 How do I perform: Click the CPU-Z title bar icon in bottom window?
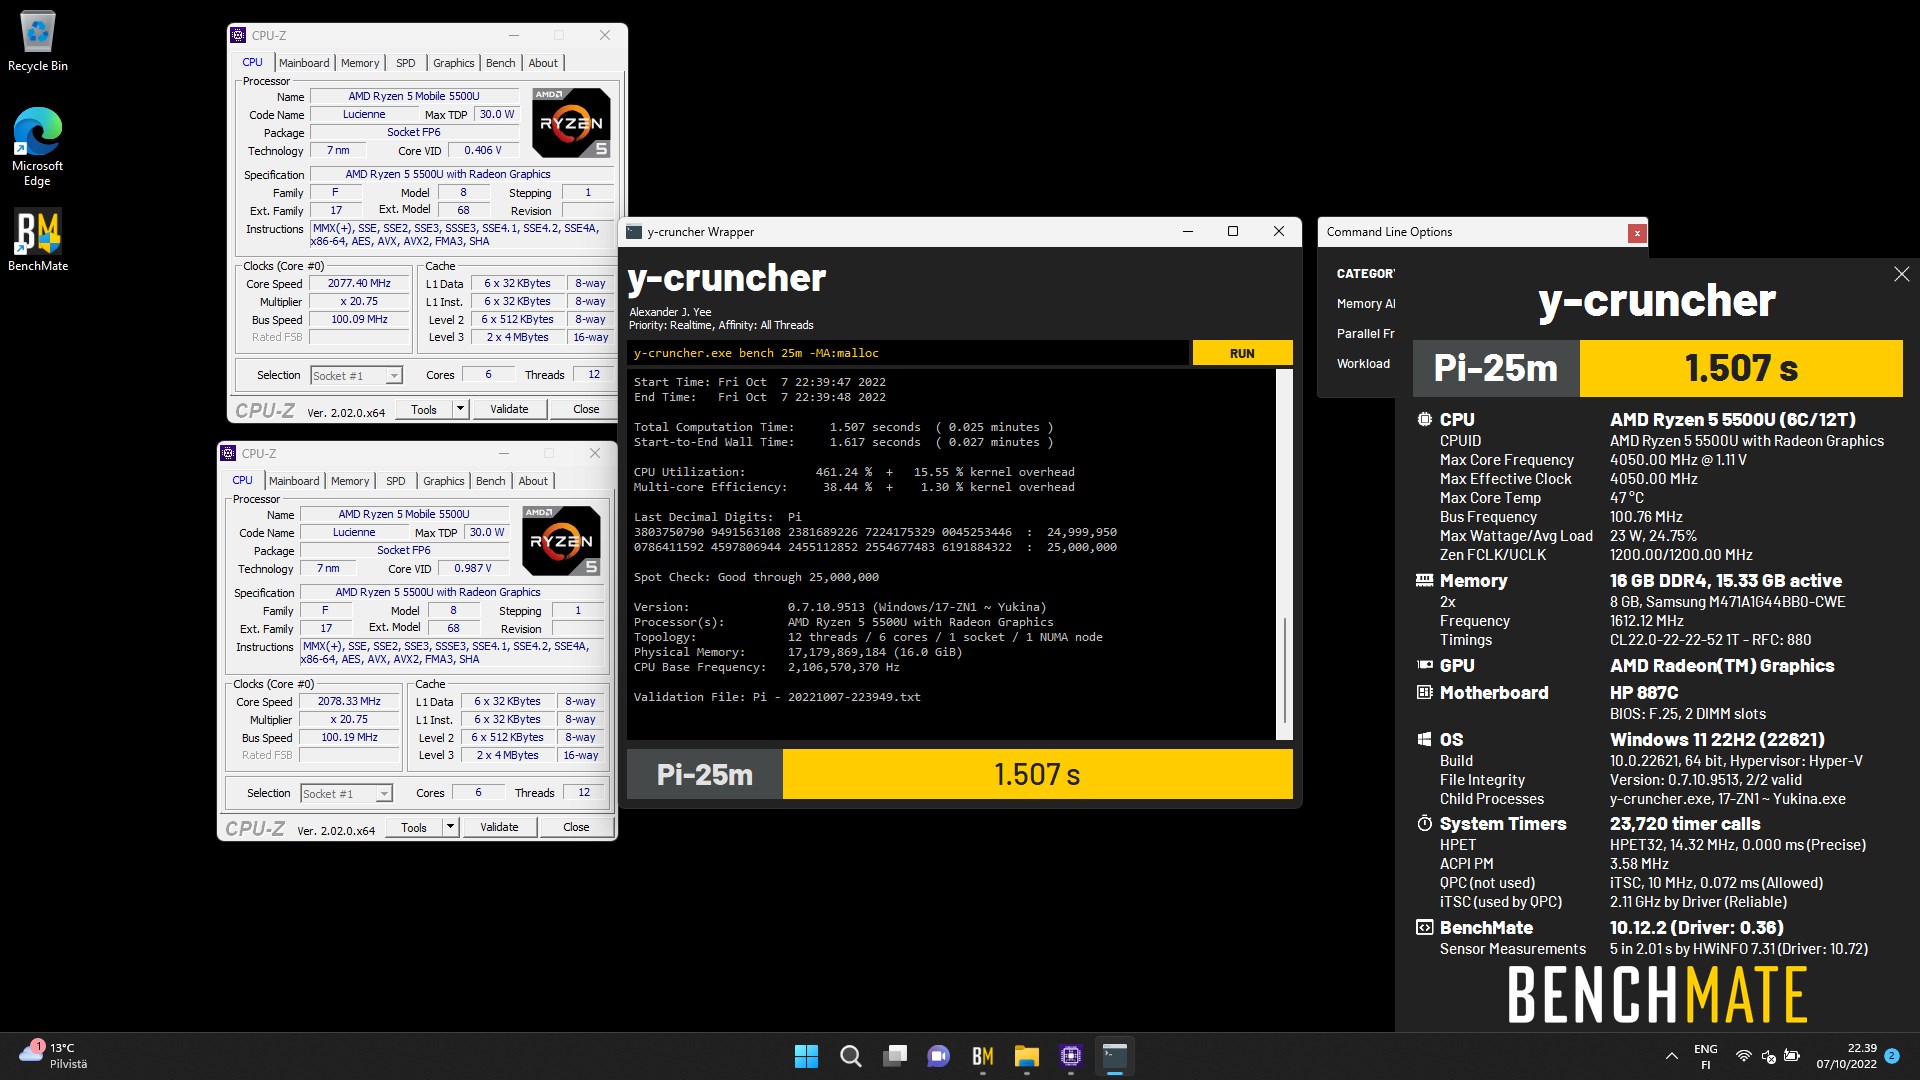pos(228,453)
